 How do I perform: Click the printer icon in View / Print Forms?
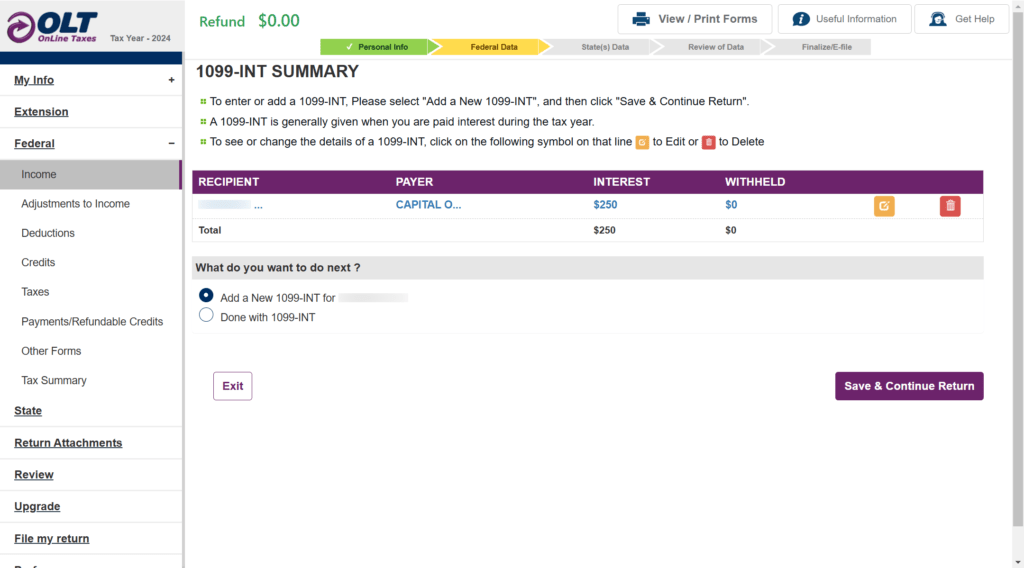(641, 19)
